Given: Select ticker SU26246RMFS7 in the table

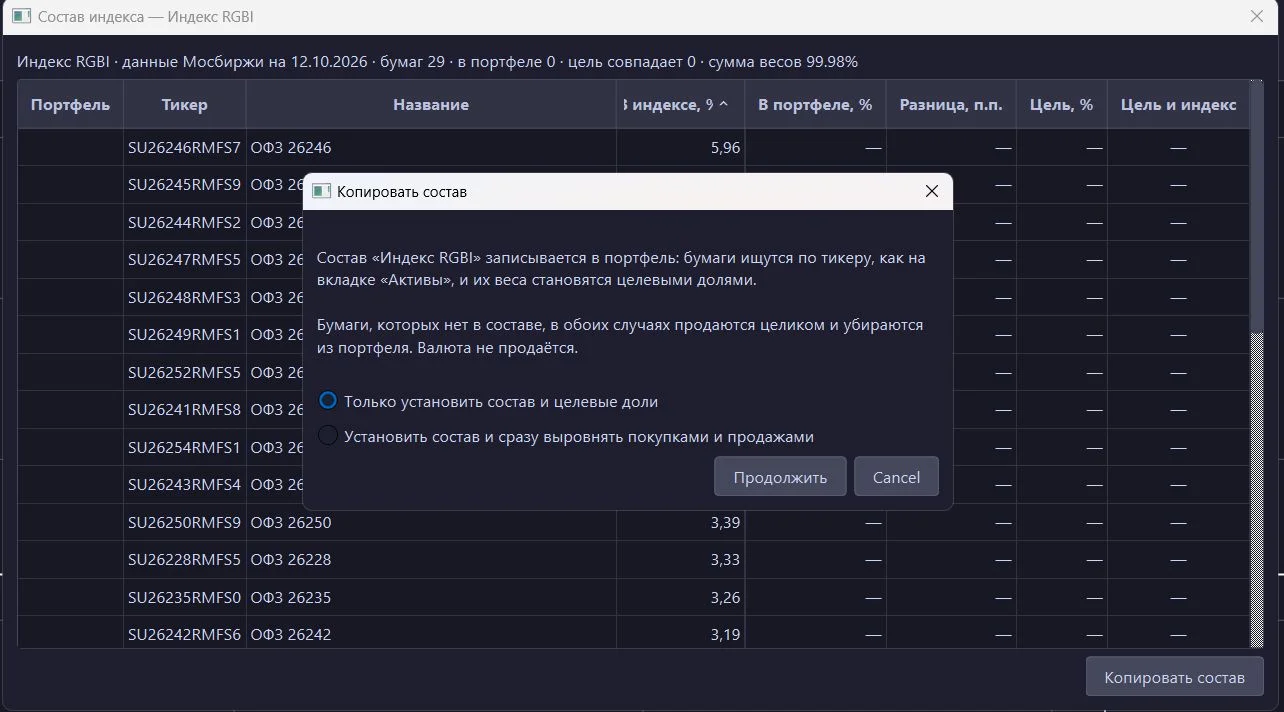Looking at the screenshot, I should click(185, 148).
